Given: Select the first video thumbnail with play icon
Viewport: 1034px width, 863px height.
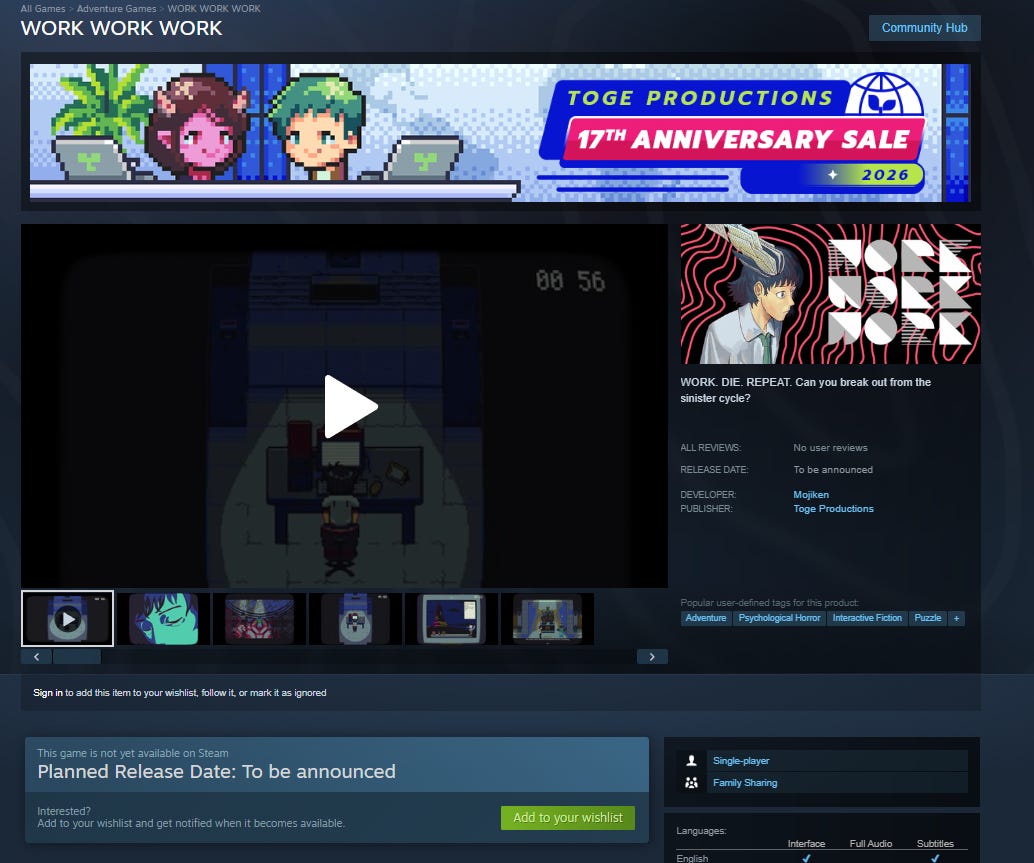Looking at the screenshot, I should tap(67, 618).
